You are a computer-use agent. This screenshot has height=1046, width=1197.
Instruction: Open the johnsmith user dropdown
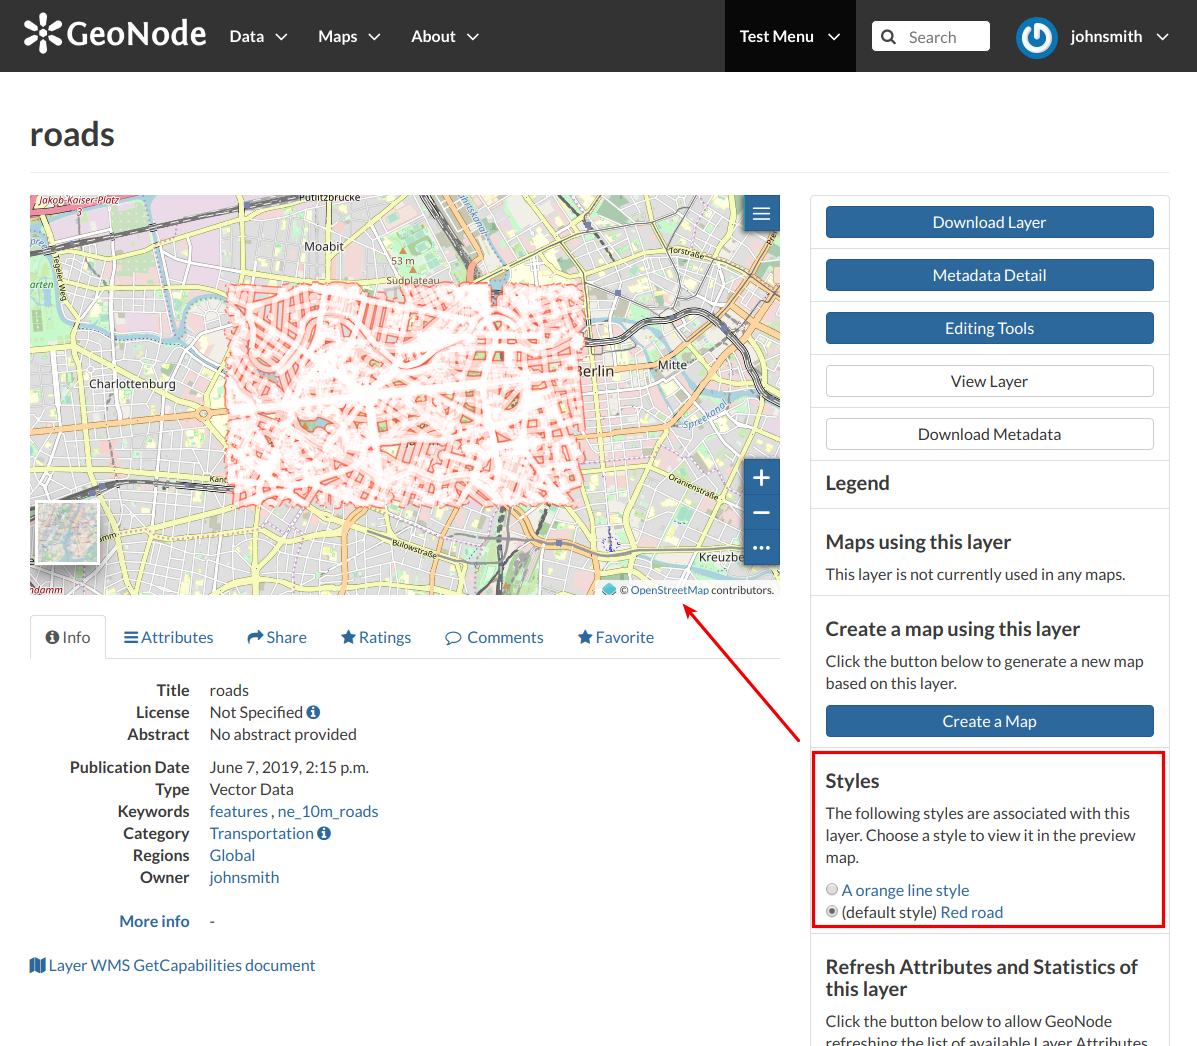1119,37
